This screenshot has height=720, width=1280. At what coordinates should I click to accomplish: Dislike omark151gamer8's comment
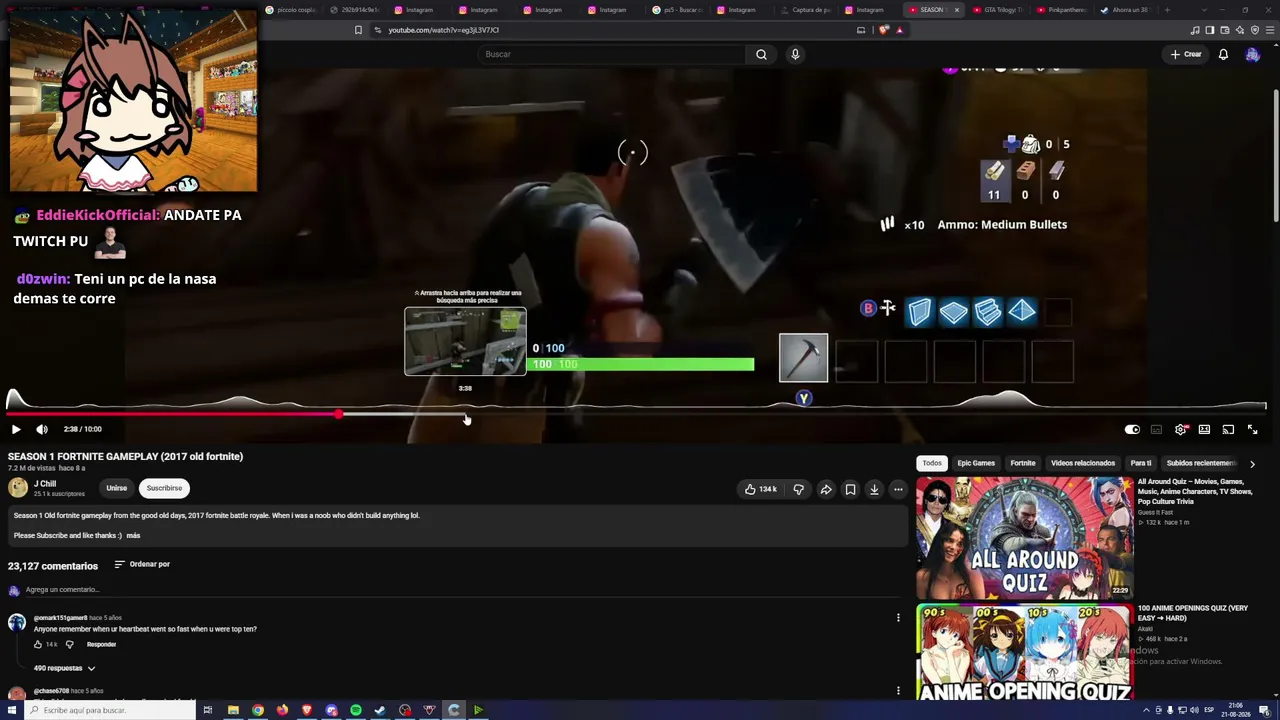pos(69,645)
